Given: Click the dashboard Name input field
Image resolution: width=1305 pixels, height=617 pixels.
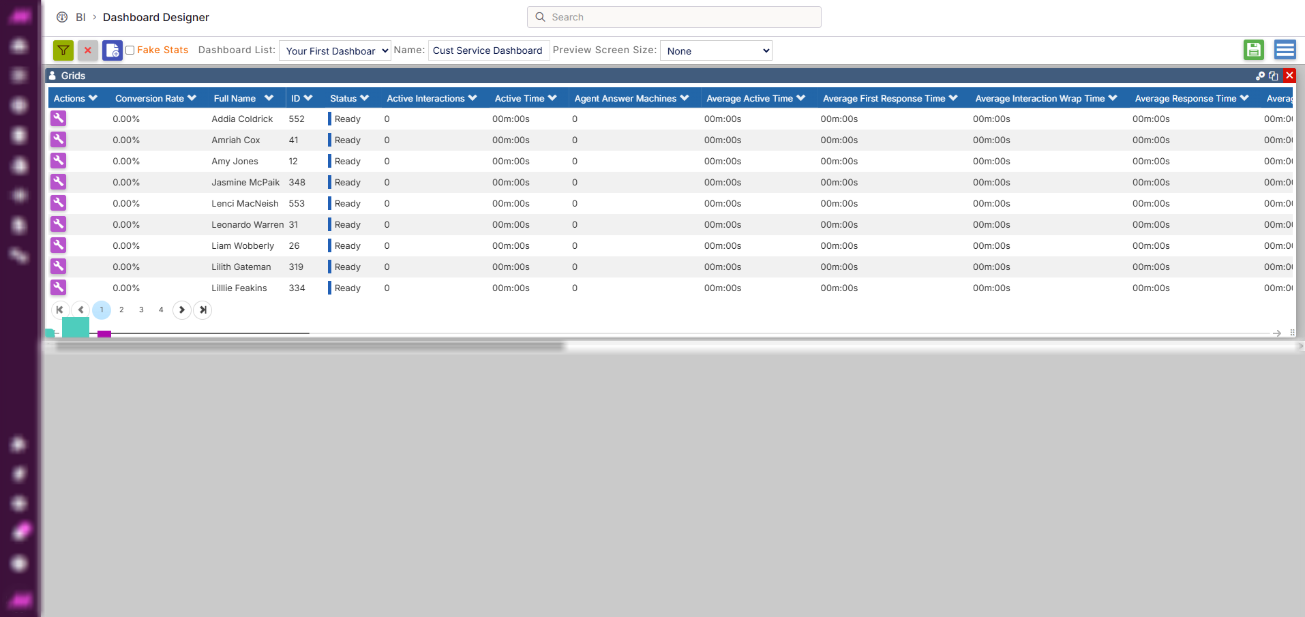Looking at the screenshot, I should click(488, 51).
